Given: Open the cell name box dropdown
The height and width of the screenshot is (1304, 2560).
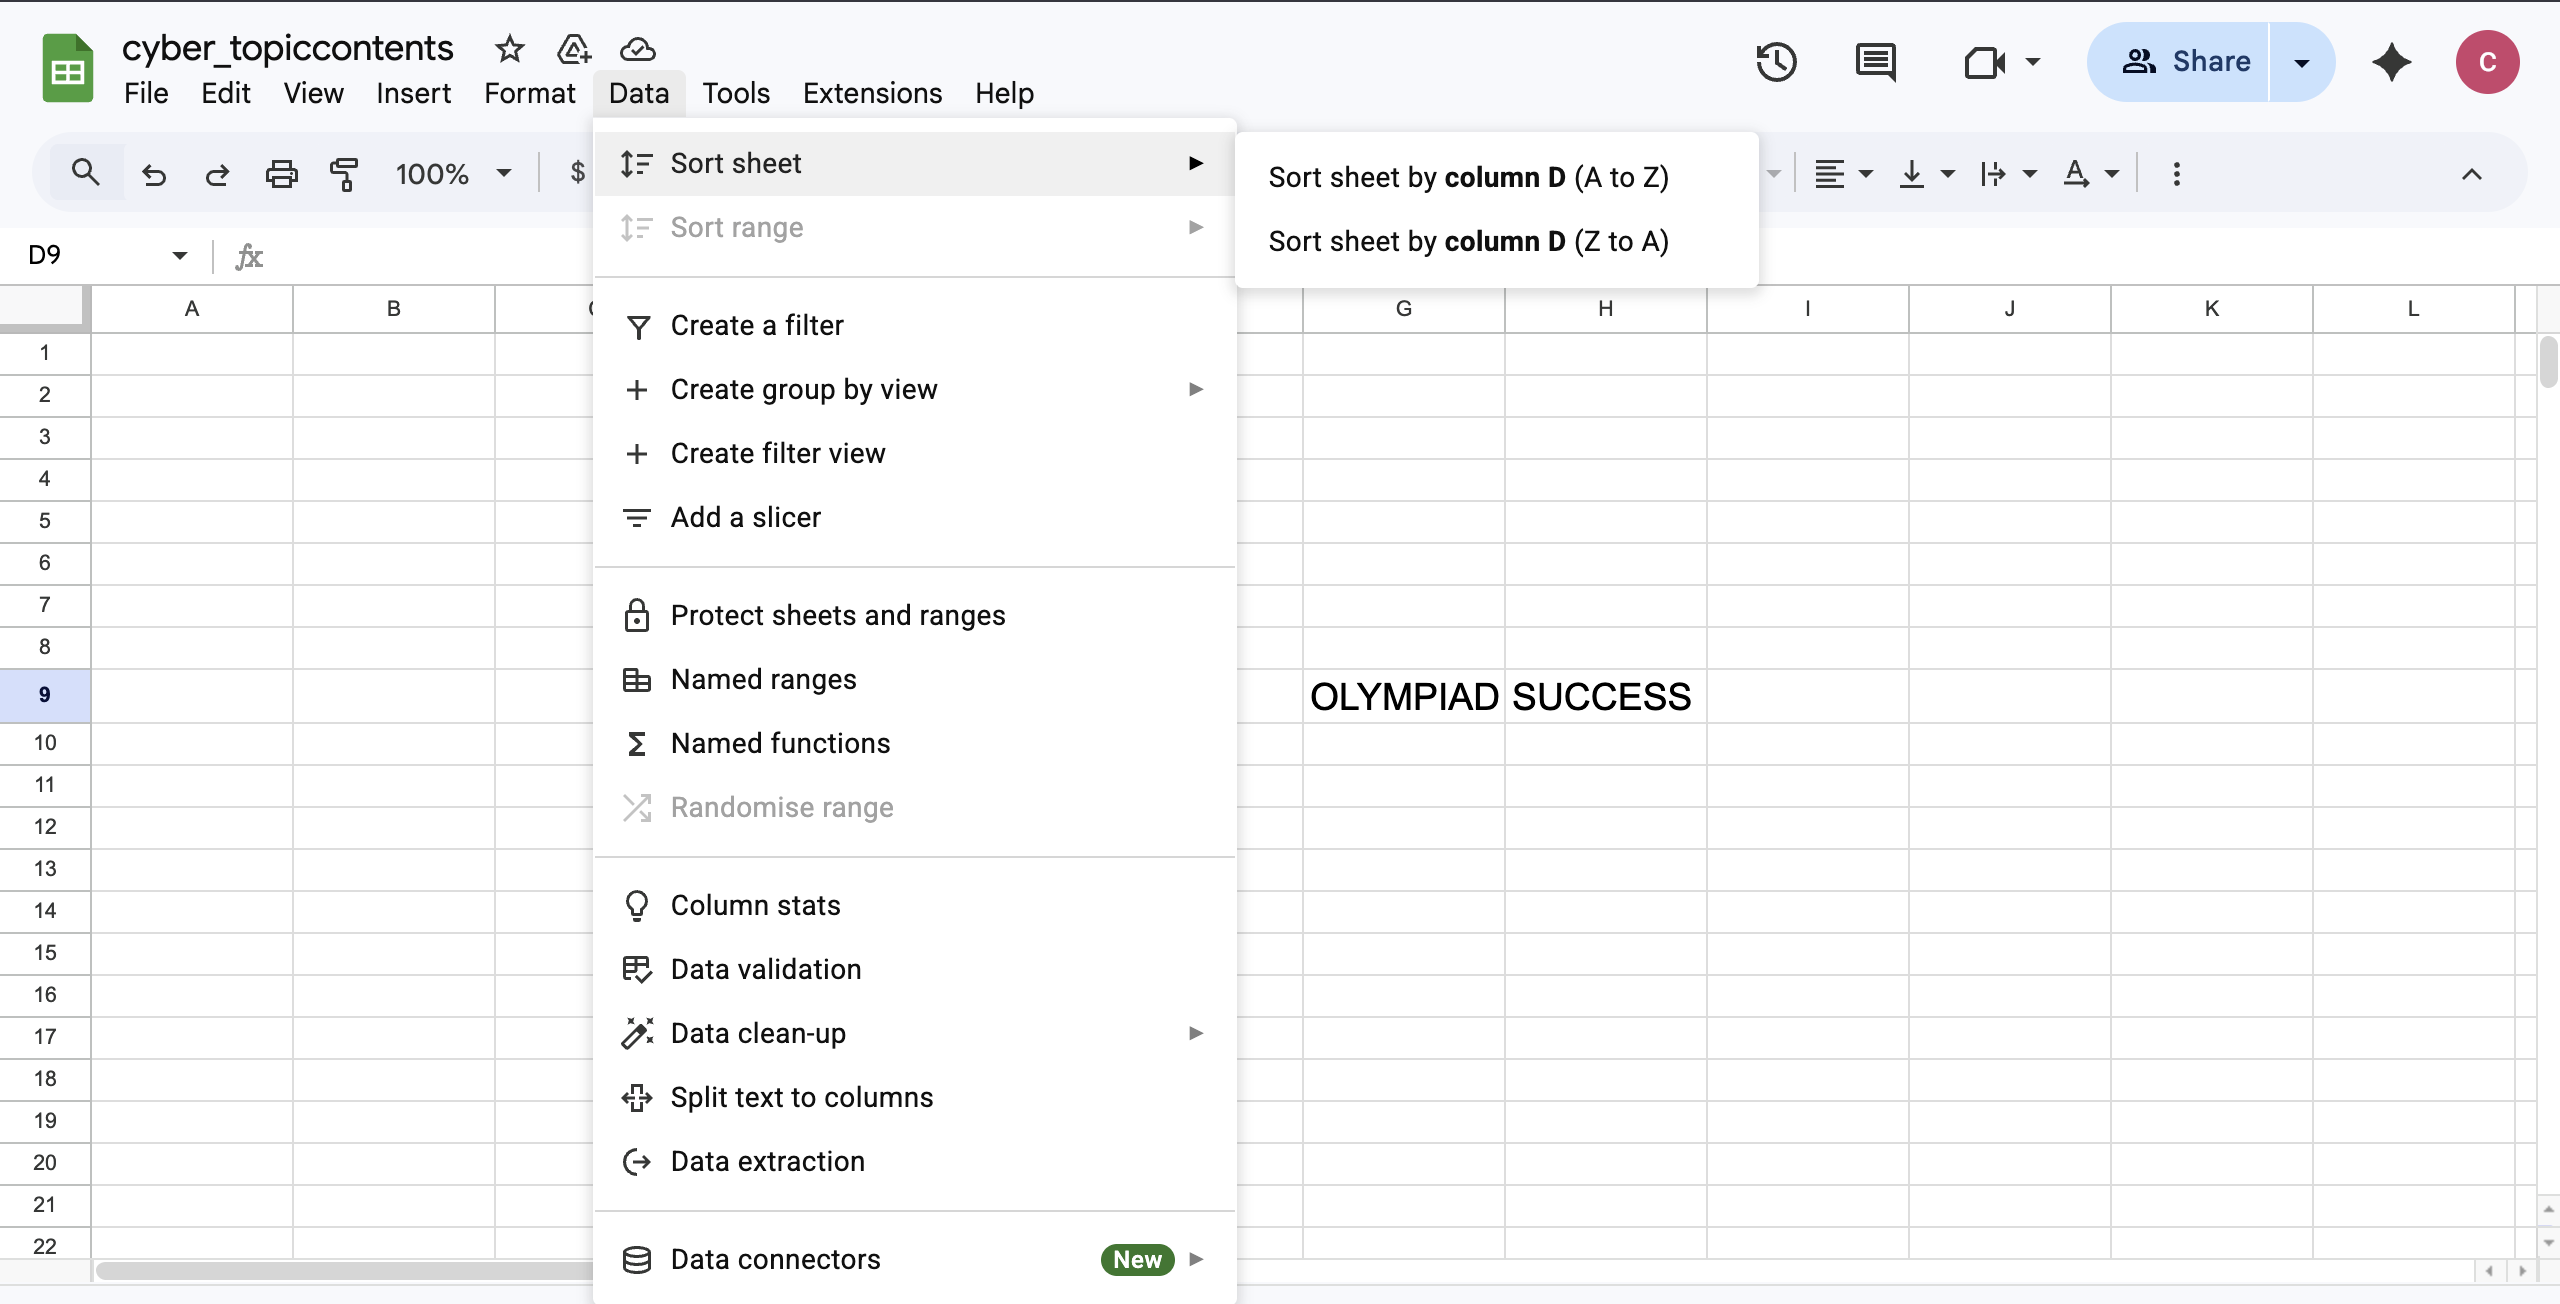Looking at the screenshot, I should pyautogui.click(x=178, y=254).
